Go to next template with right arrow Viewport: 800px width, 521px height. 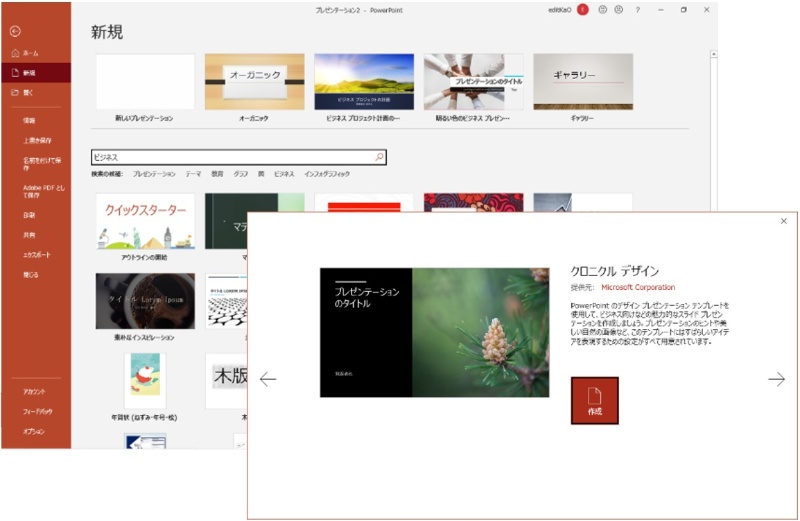(x=777, y=379)
